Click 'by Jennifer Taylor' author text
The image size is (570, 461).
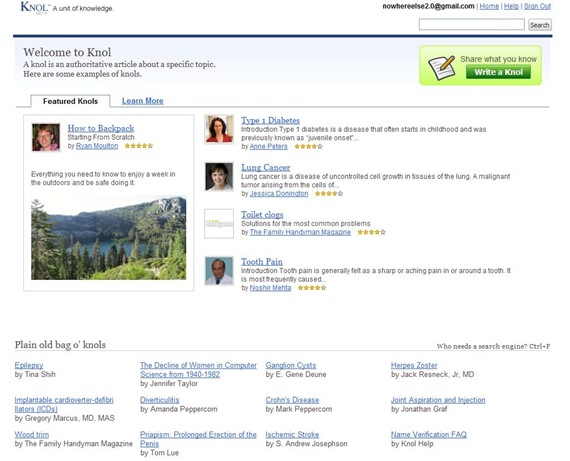tap(169, 383)
